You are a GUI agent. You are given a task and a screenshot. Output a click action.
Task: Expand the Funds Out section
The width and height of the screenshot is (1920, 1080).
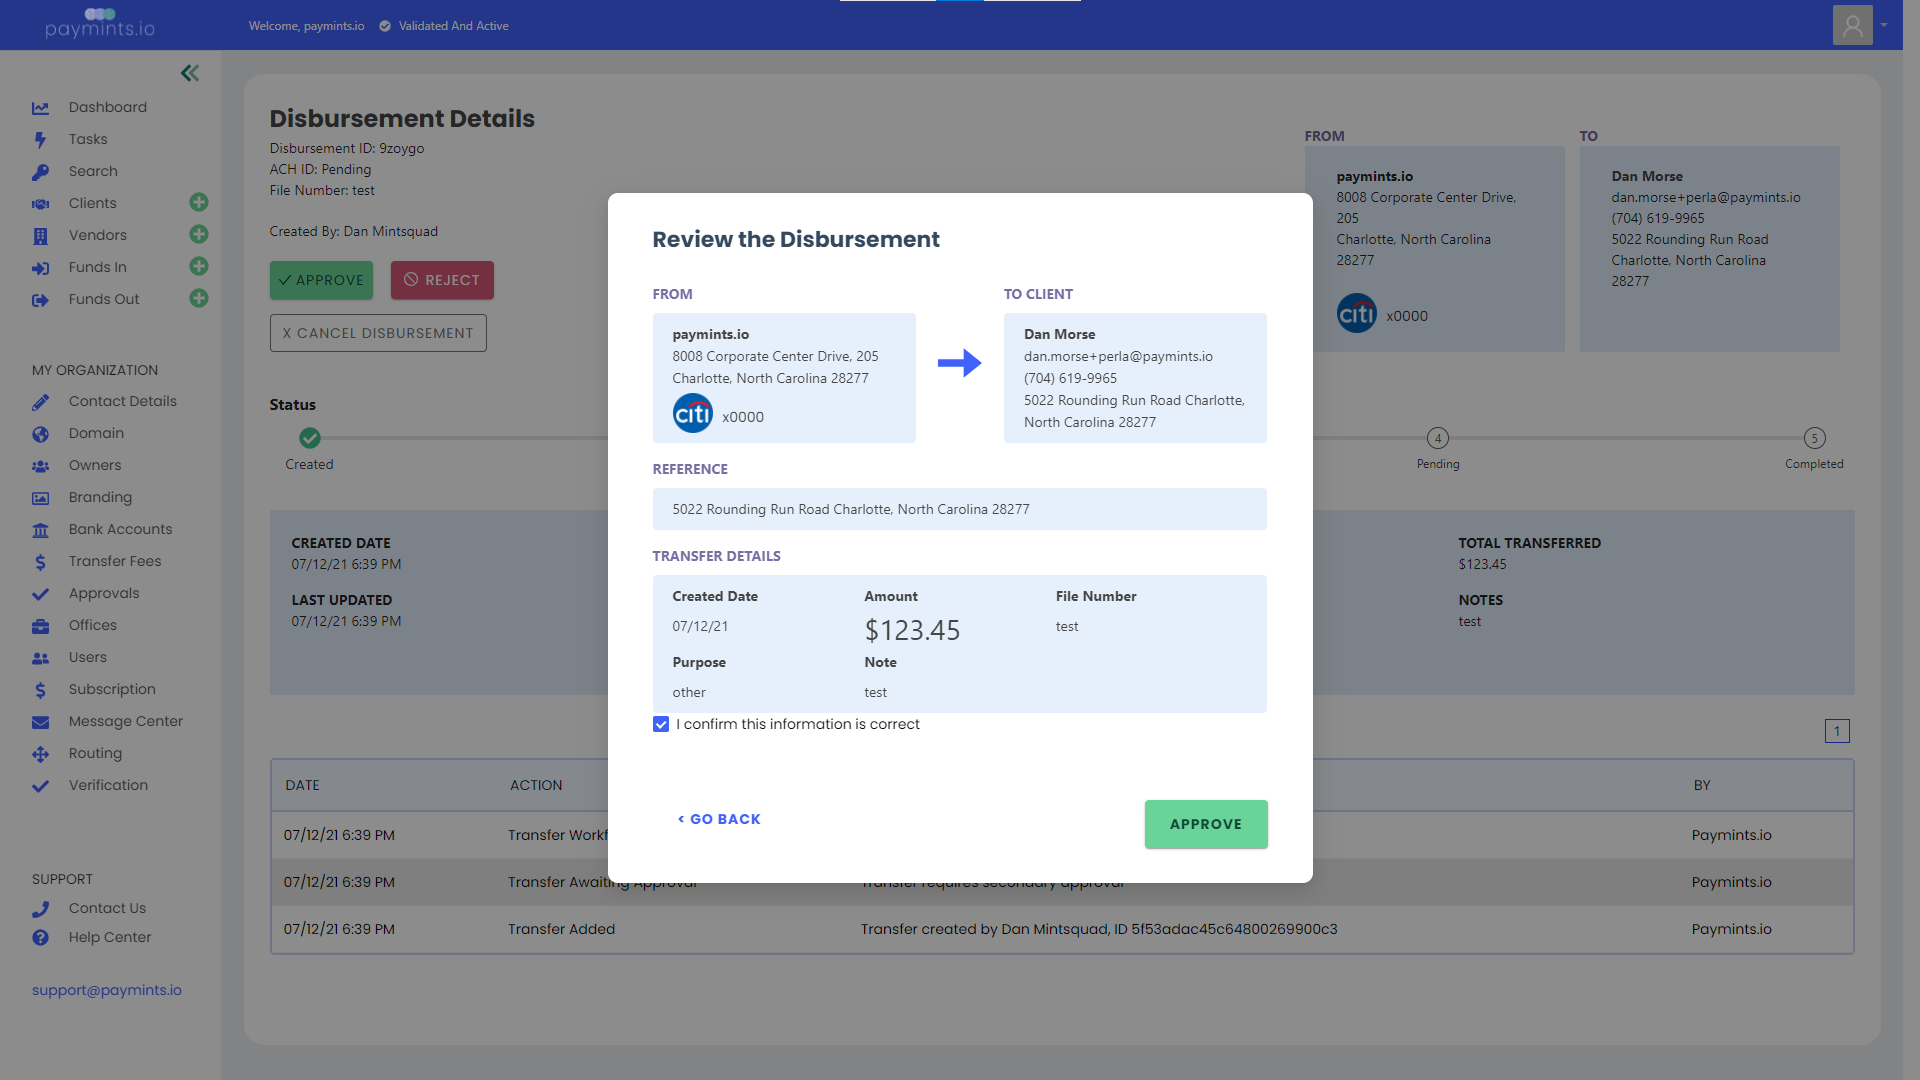(x=199, y=298)
